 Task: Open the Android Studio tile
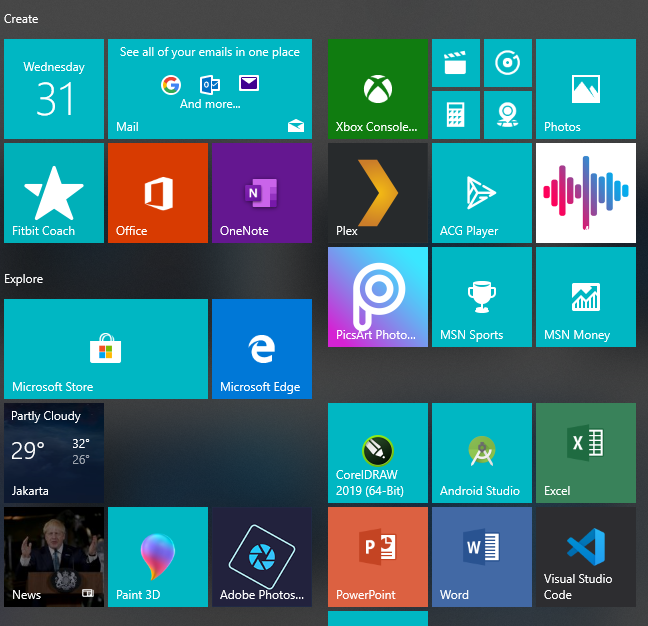482,453
